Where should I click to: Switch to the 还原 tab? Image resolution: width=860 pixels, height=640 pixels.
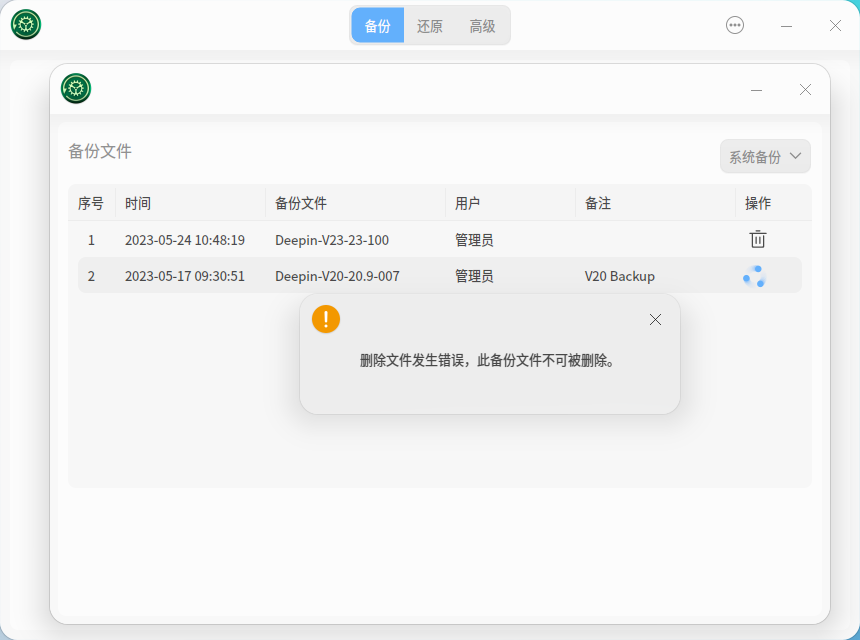429,26
